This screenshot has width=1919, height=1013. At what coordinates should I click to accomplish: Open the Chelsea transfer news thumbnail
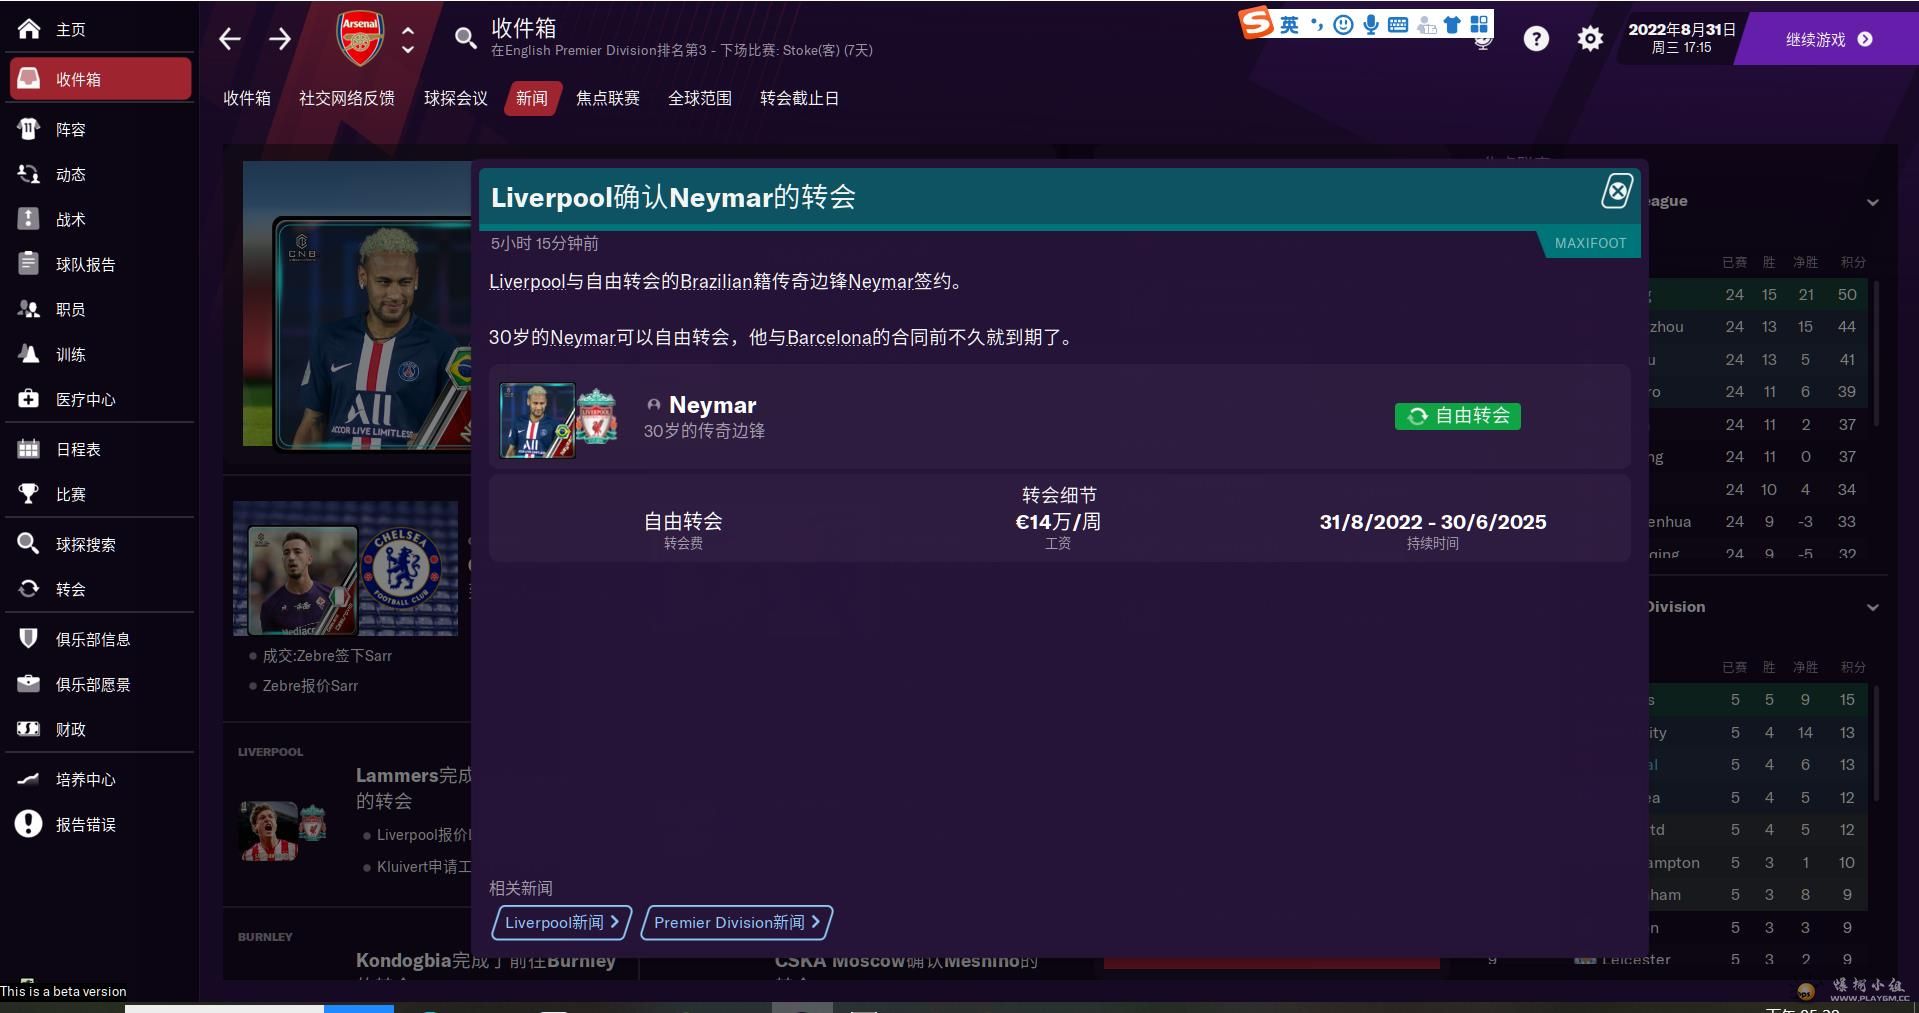345,568
